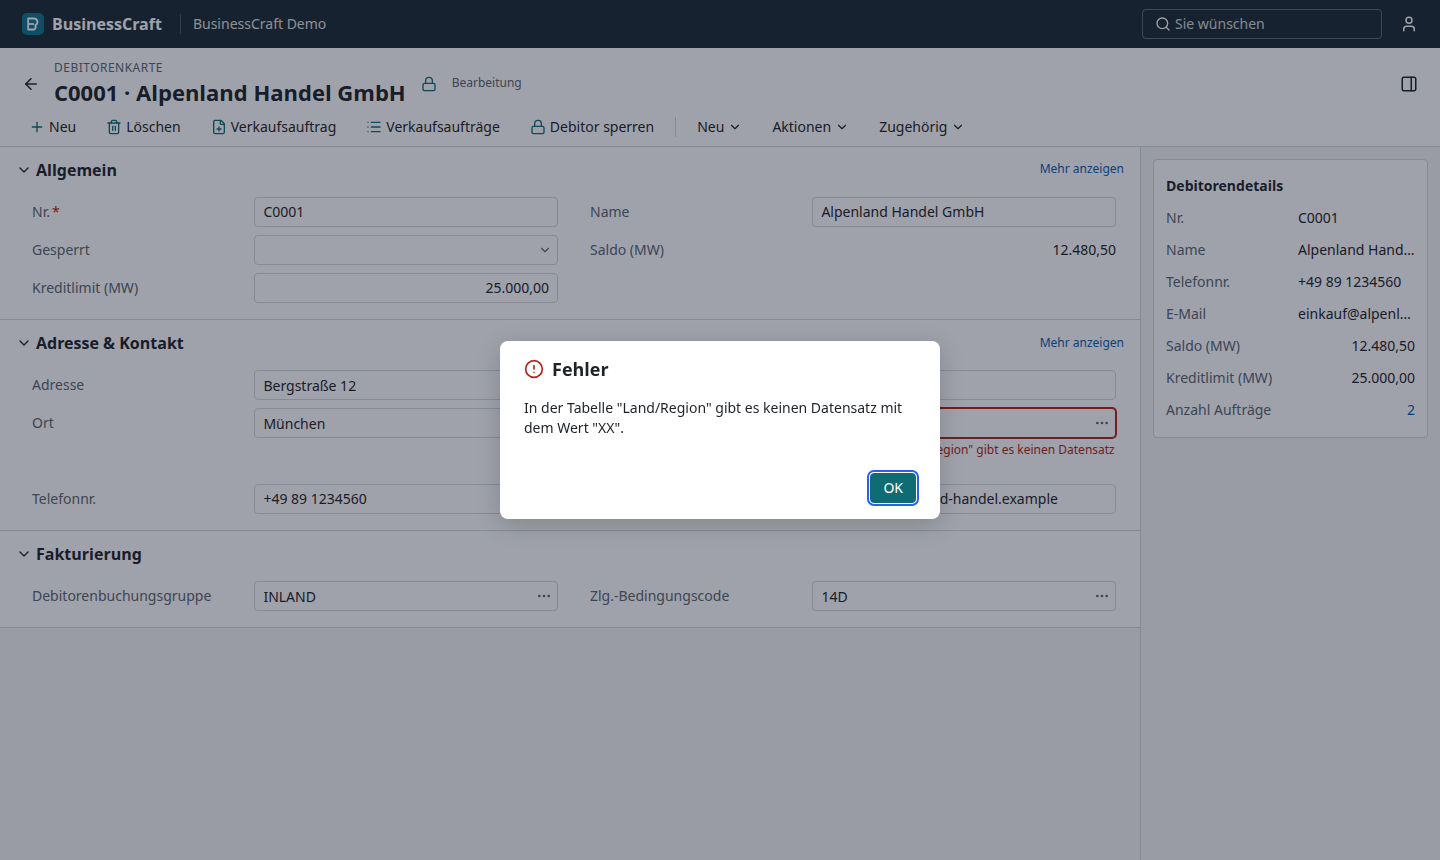Confirm the error dialog with OK
This screenshot has height=860, width=1440.
point(893,488)
